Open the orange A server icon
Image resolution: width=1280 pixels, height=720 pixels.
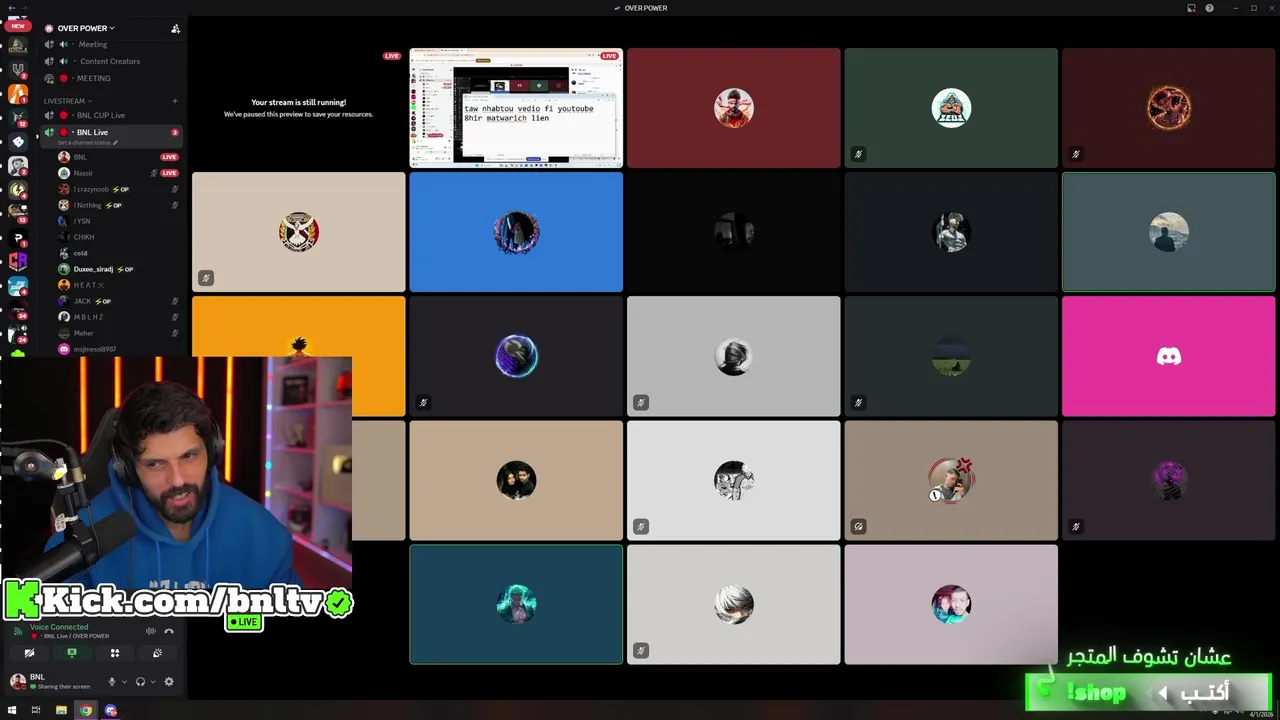click(18, 93)
